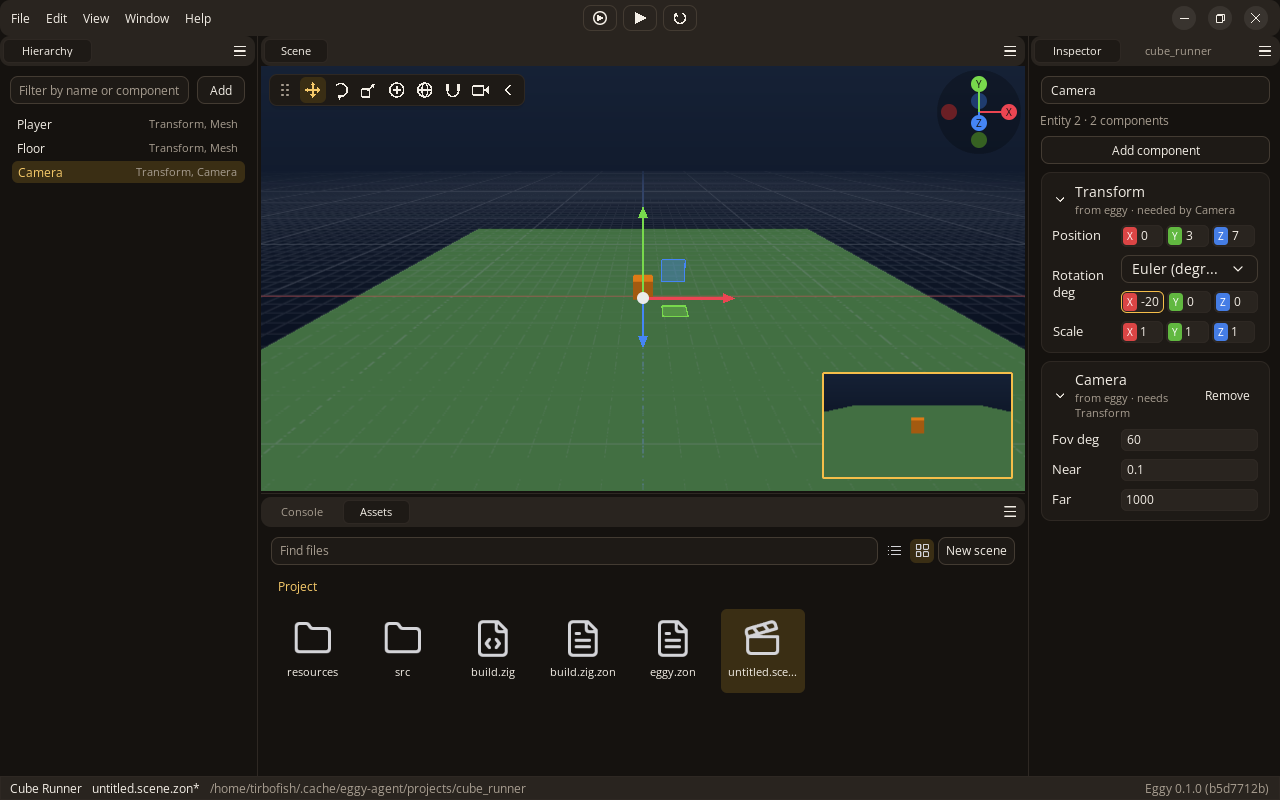
Task: Select Player in the Hierarchy
Action: [x=128, y=124]
